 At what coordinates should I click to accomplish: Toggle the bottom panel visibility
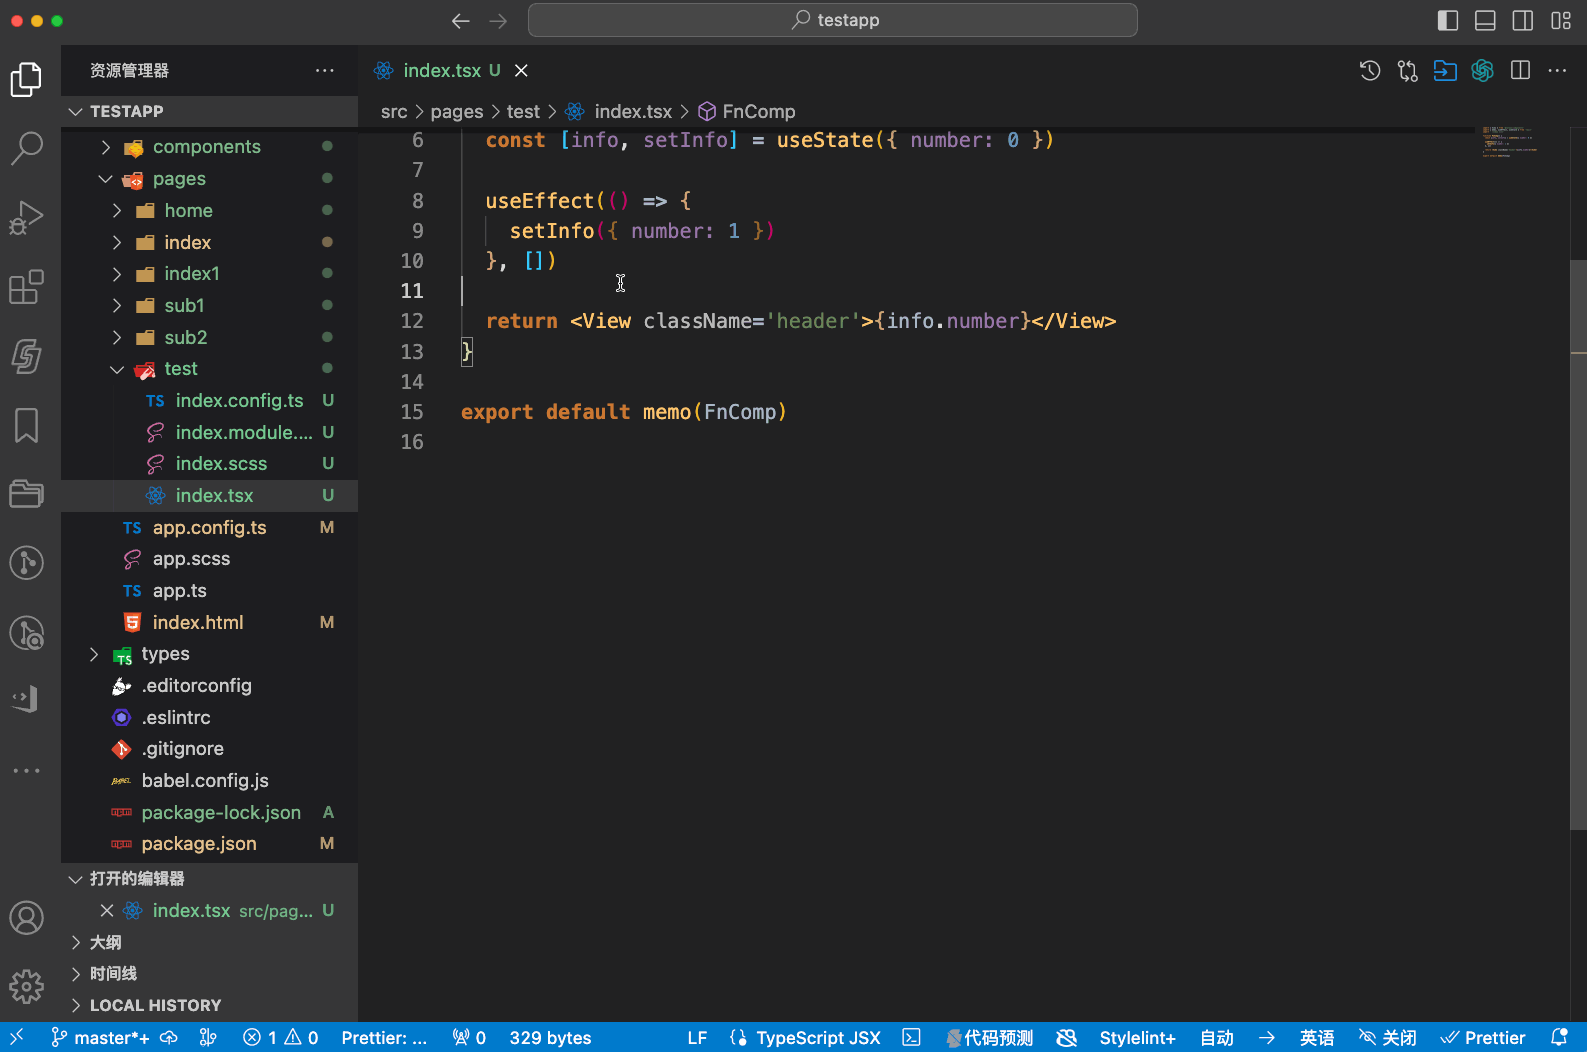1486,21
